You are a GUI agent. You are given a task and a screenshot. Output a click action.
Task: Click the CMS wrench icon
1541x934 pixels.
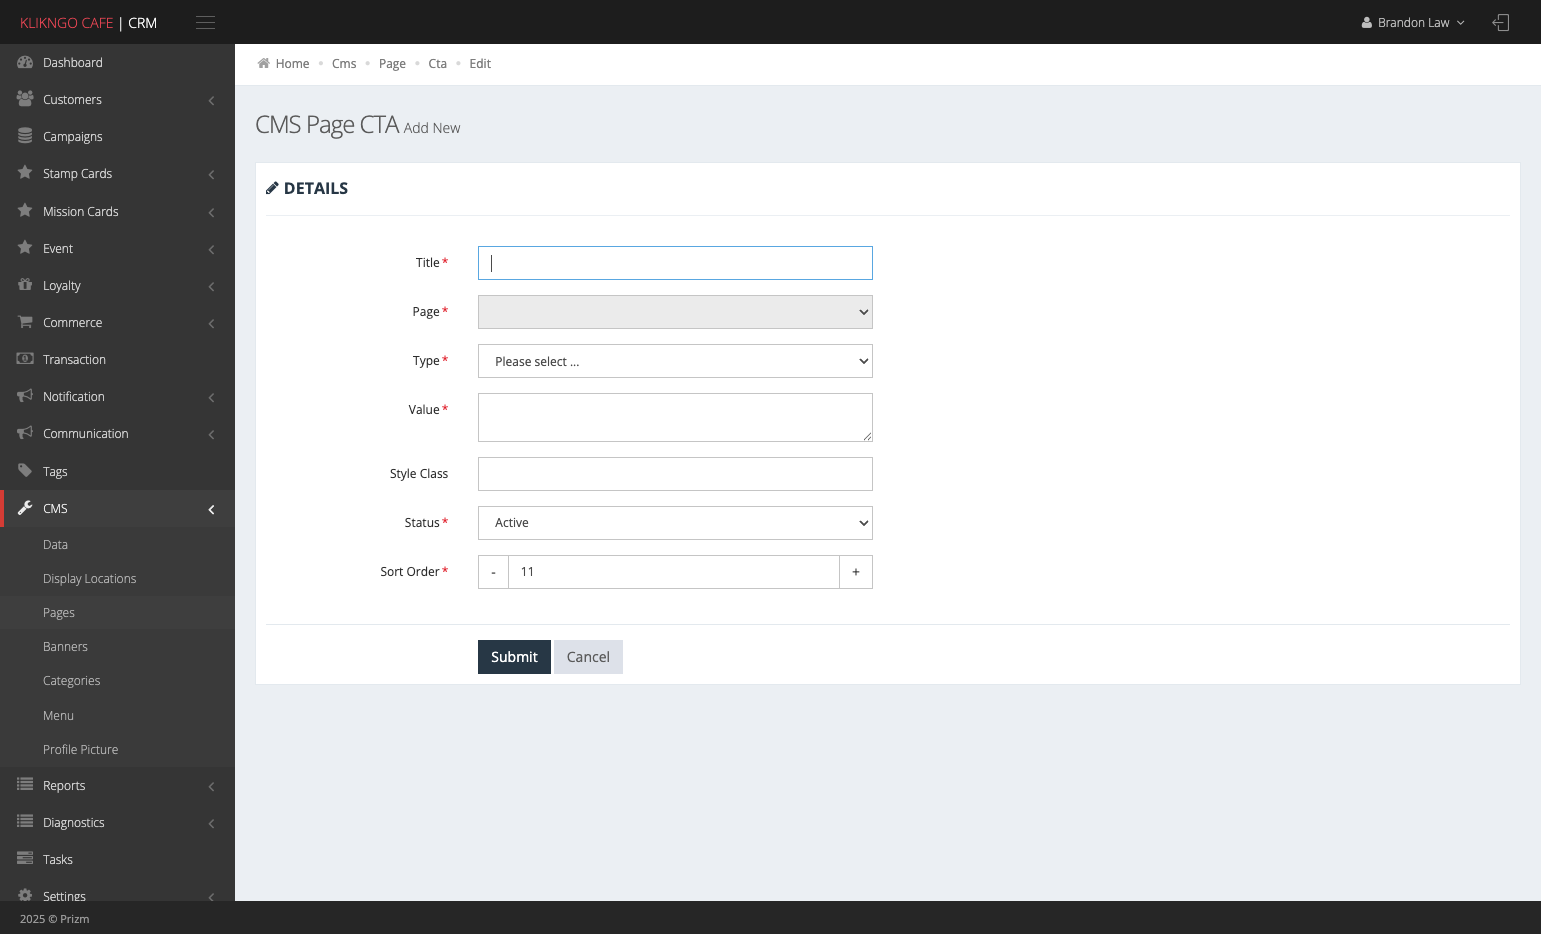pyautogui.click(x=25, y=508)
